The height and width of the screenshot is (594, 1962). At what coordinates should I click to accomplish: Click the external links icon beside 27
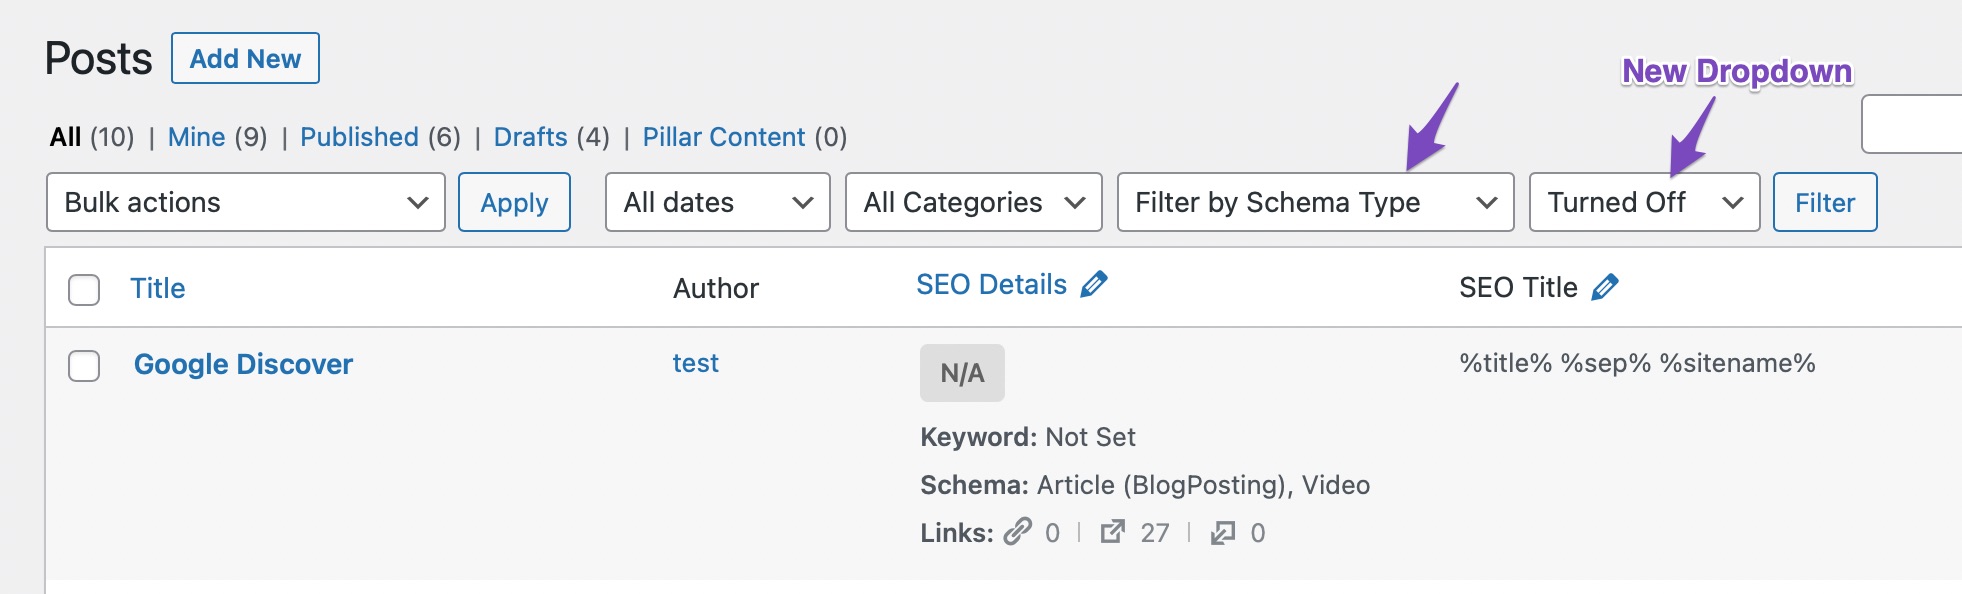click(x=1113, y=531)
